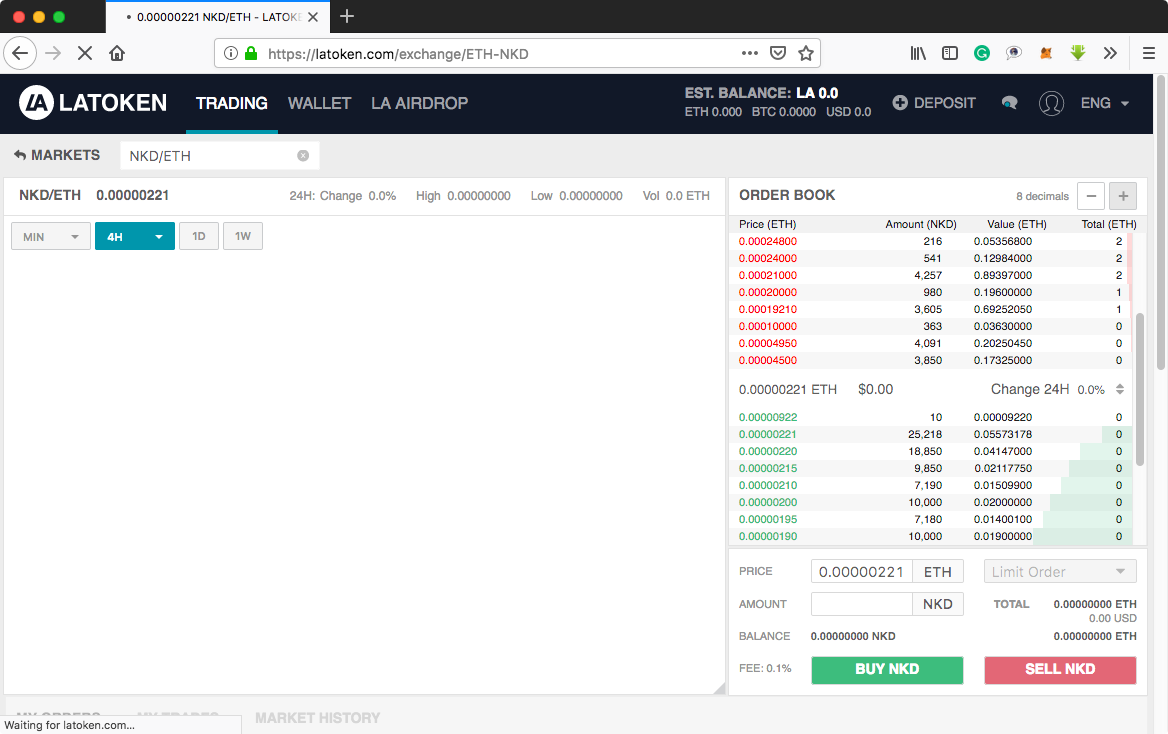Select the LATOKEN browser tab

[218, 16]
